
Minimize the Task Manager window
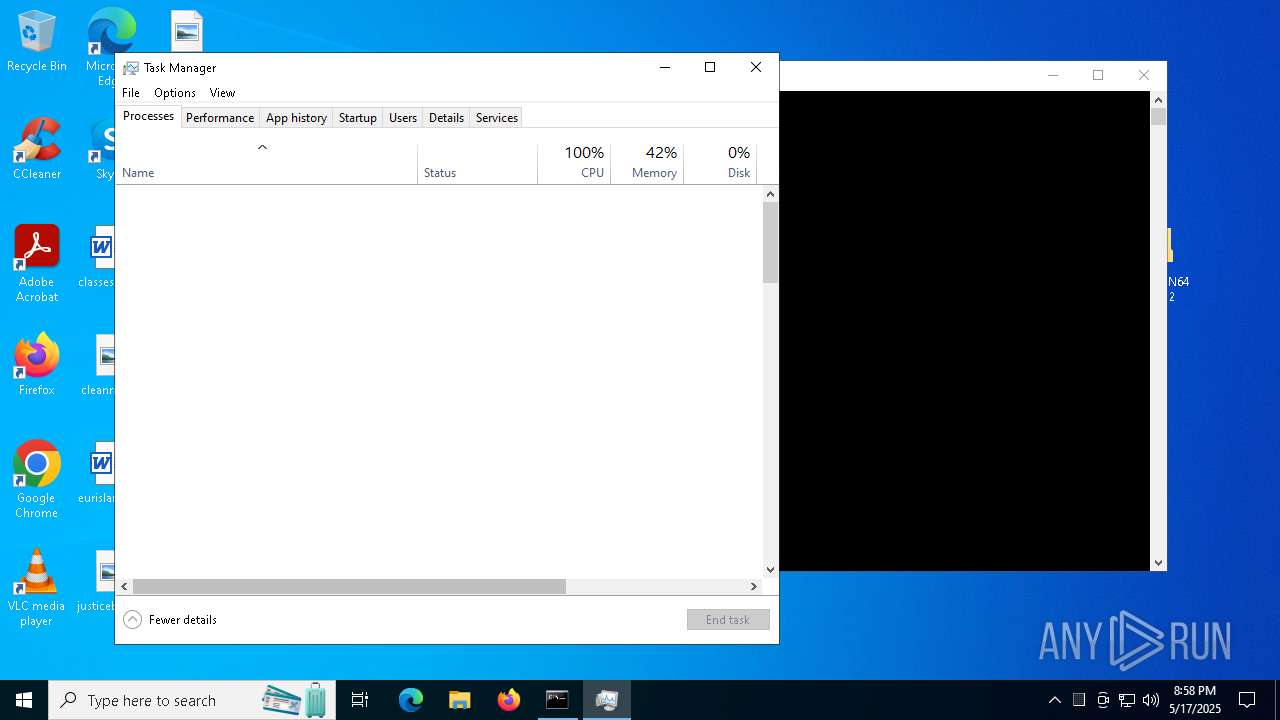click(664, 68)
